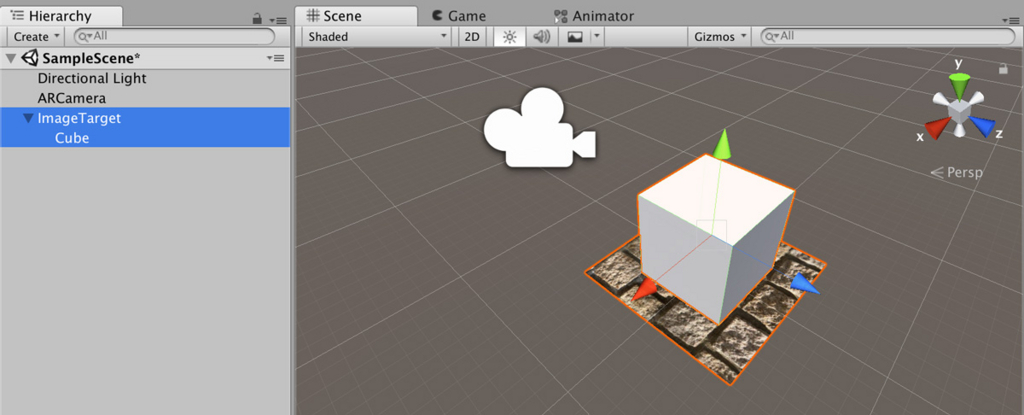Switch to the Game tab

click(x=458, y=16)
